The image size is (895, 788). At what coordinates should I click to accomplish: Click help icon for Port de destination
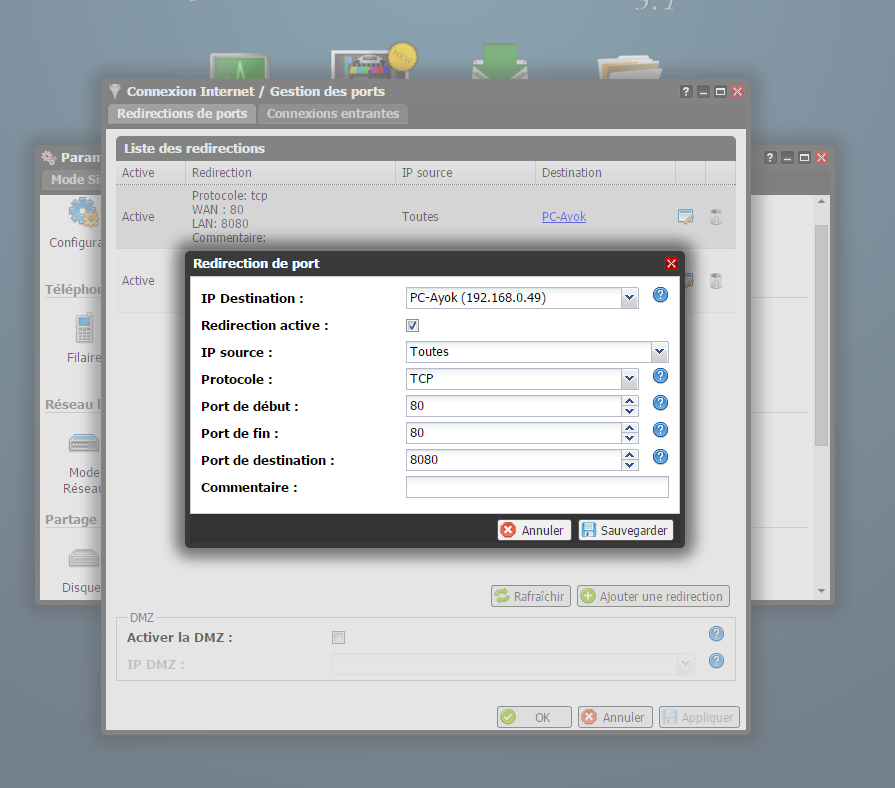[660, 457]
